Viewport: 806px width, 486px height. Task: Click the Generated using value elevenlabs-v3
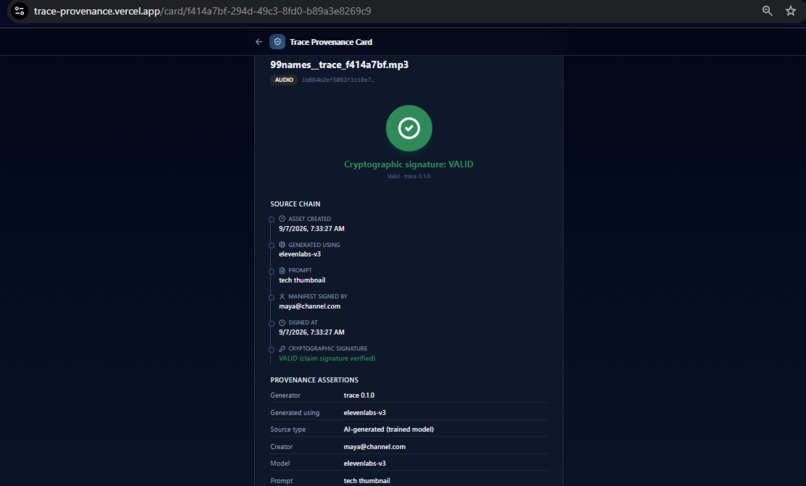click(364, 412)
